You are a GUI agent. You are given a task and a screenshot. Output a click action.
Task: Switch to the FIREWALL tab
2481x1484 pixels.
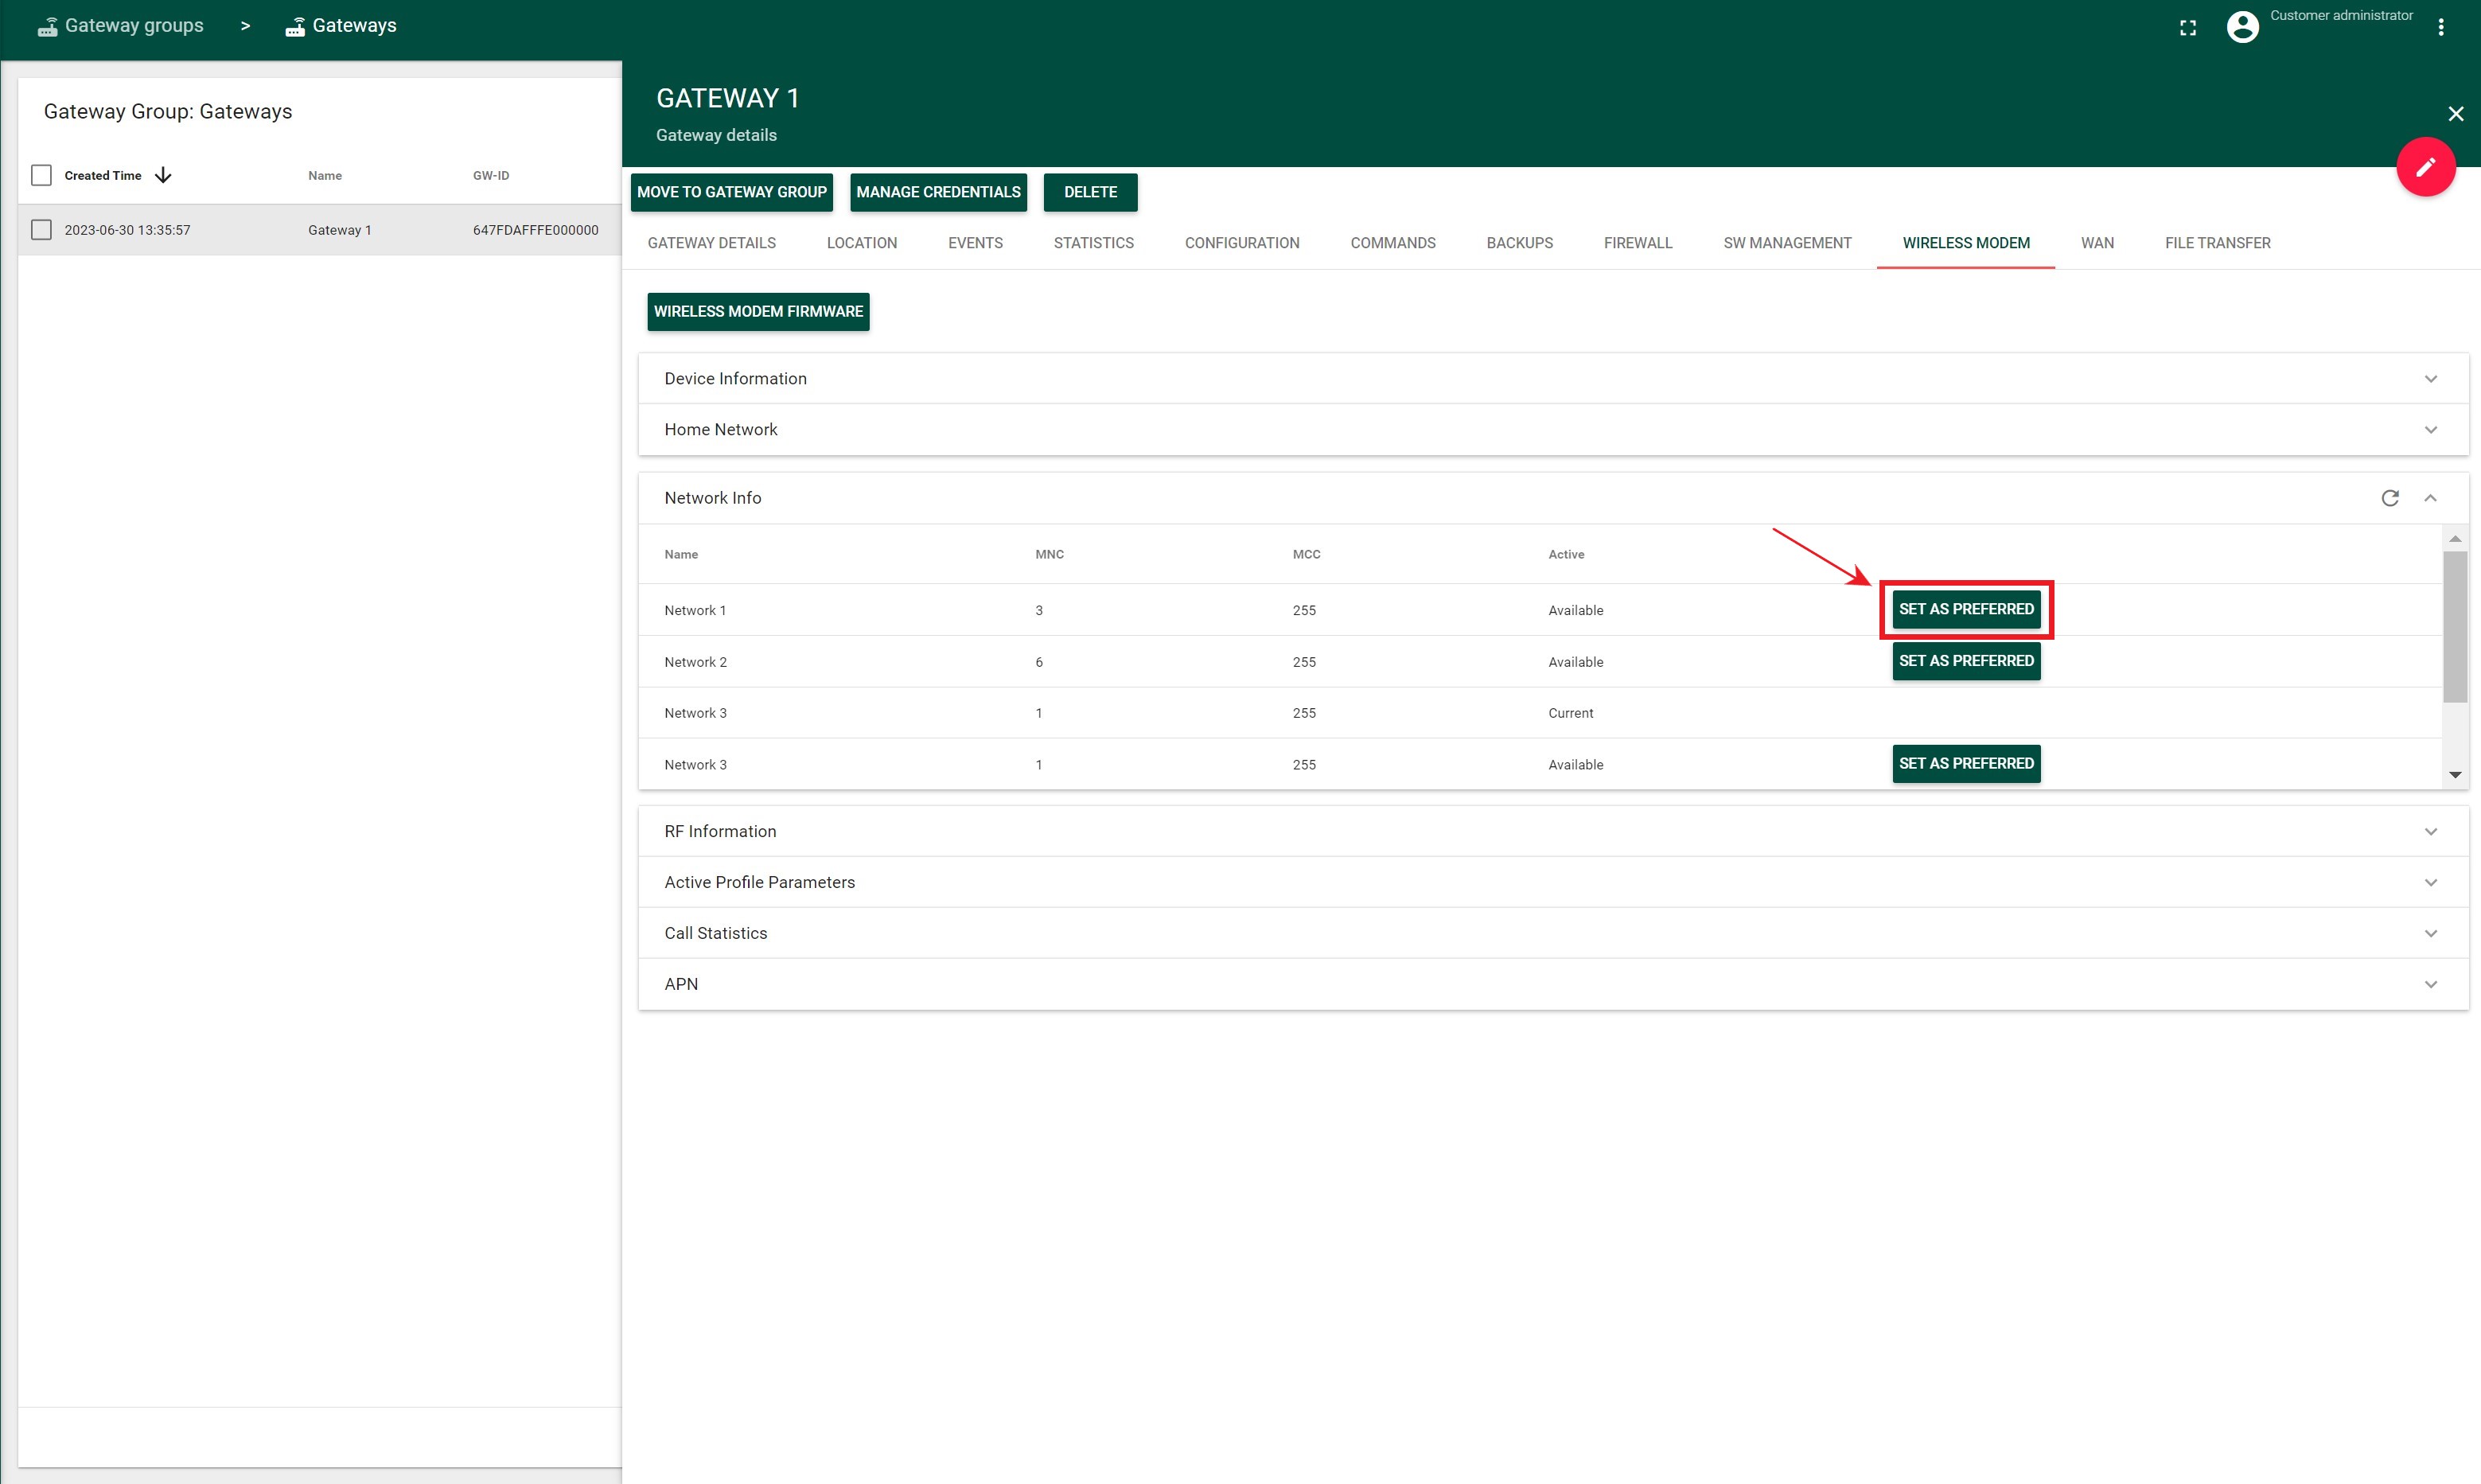(1637, 242)
